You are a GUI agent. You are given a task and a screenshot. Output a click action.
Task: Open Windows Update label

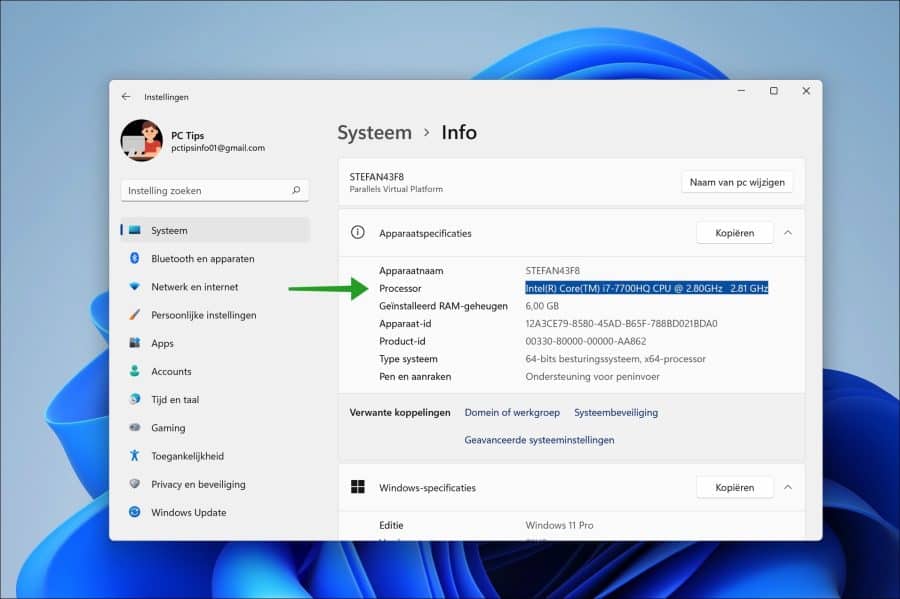click(189, 512)
